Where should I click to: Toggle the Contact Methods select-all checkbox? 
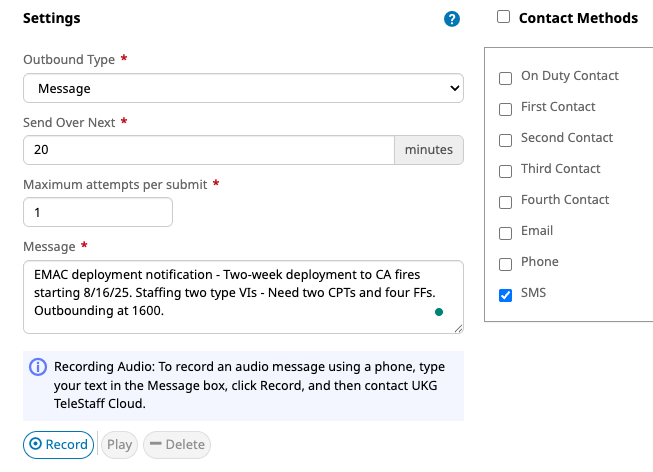503,17
